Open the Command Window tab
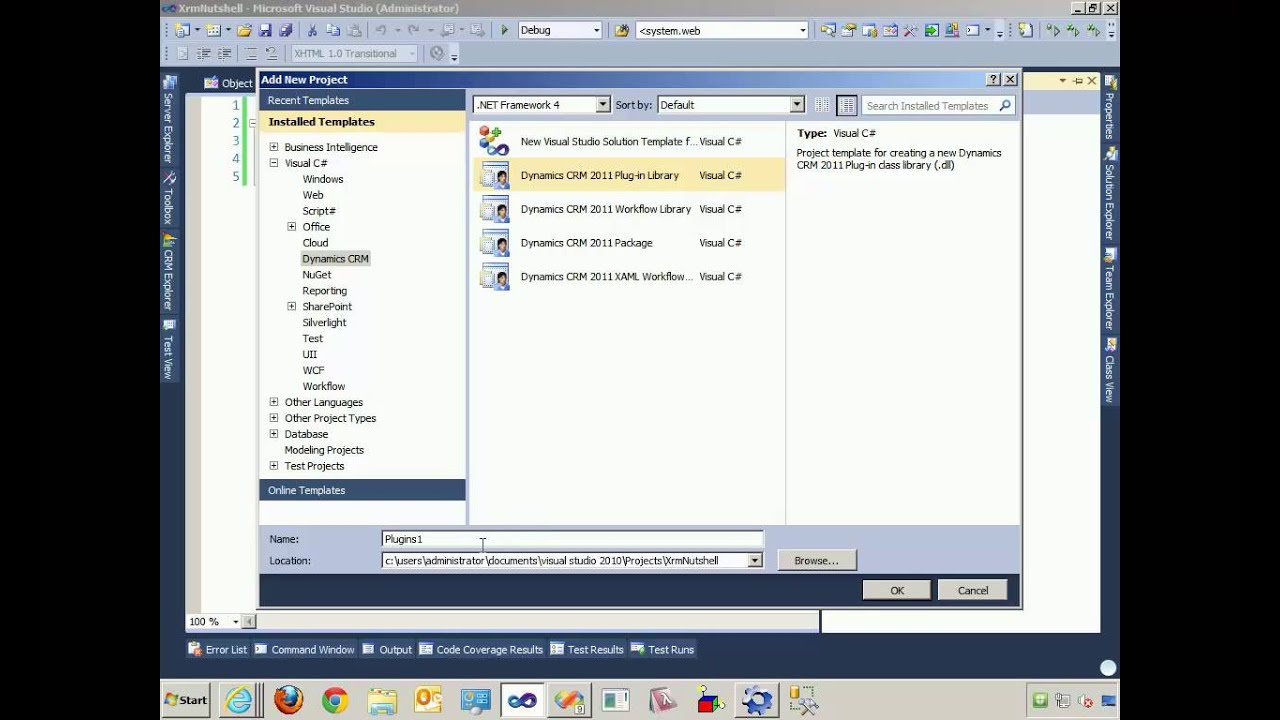The image size is (1280, 720). coord(304,649)
